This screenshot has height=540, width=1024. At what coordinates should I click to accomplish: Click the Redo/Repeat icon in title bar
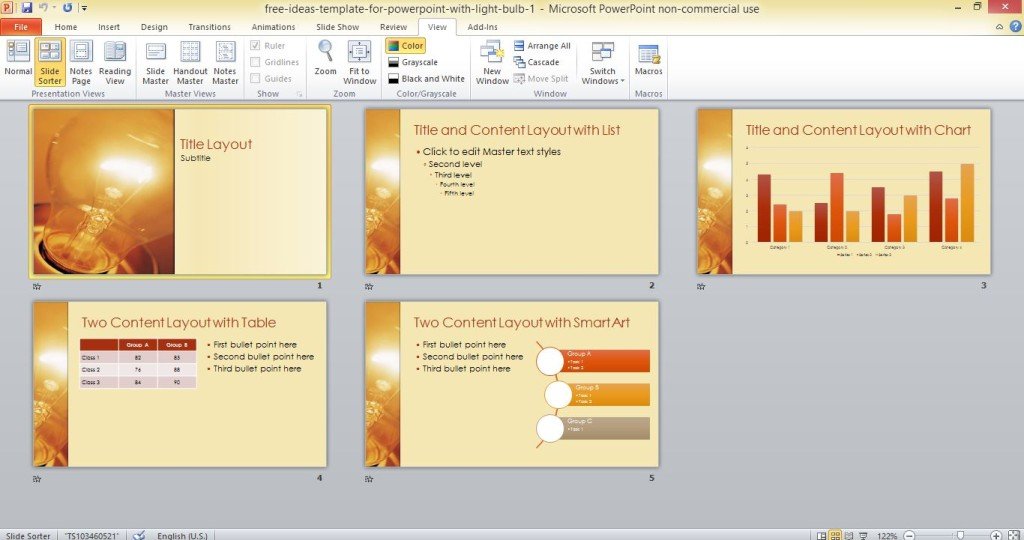pyautogui.click(x=67, y=8)
